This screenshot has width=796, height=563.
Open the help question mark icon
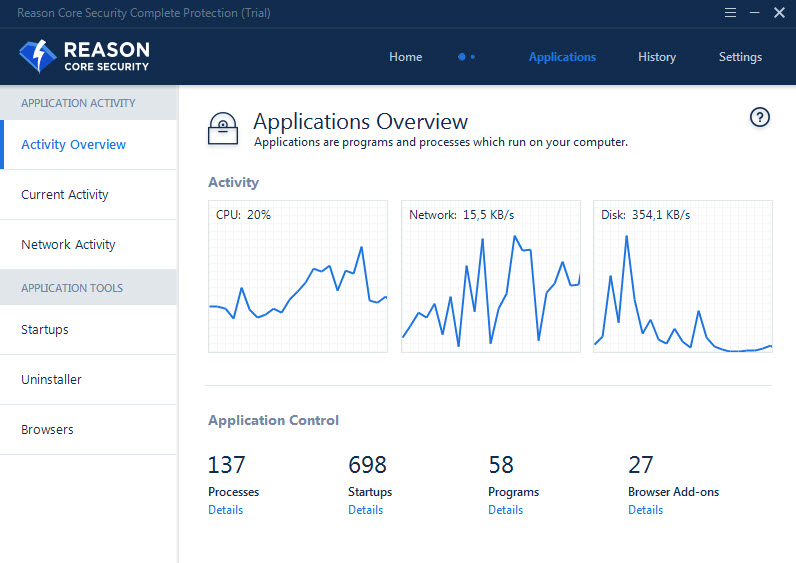coord(760,118)
